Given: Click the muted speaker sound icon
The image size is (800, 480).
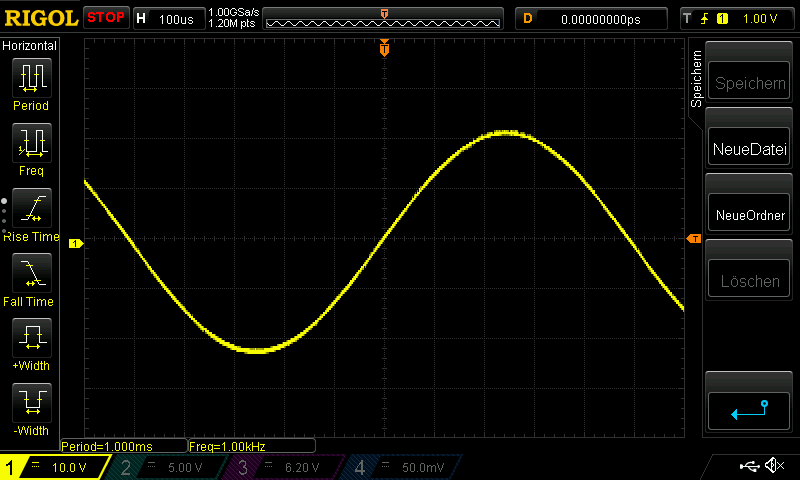Looking at the screenshot, I should [x=774, y=465].
